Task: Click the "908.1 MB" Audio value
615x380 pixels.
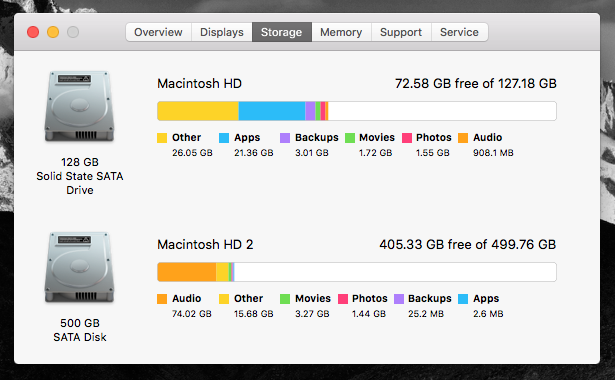Action: (x=493, y=153)
